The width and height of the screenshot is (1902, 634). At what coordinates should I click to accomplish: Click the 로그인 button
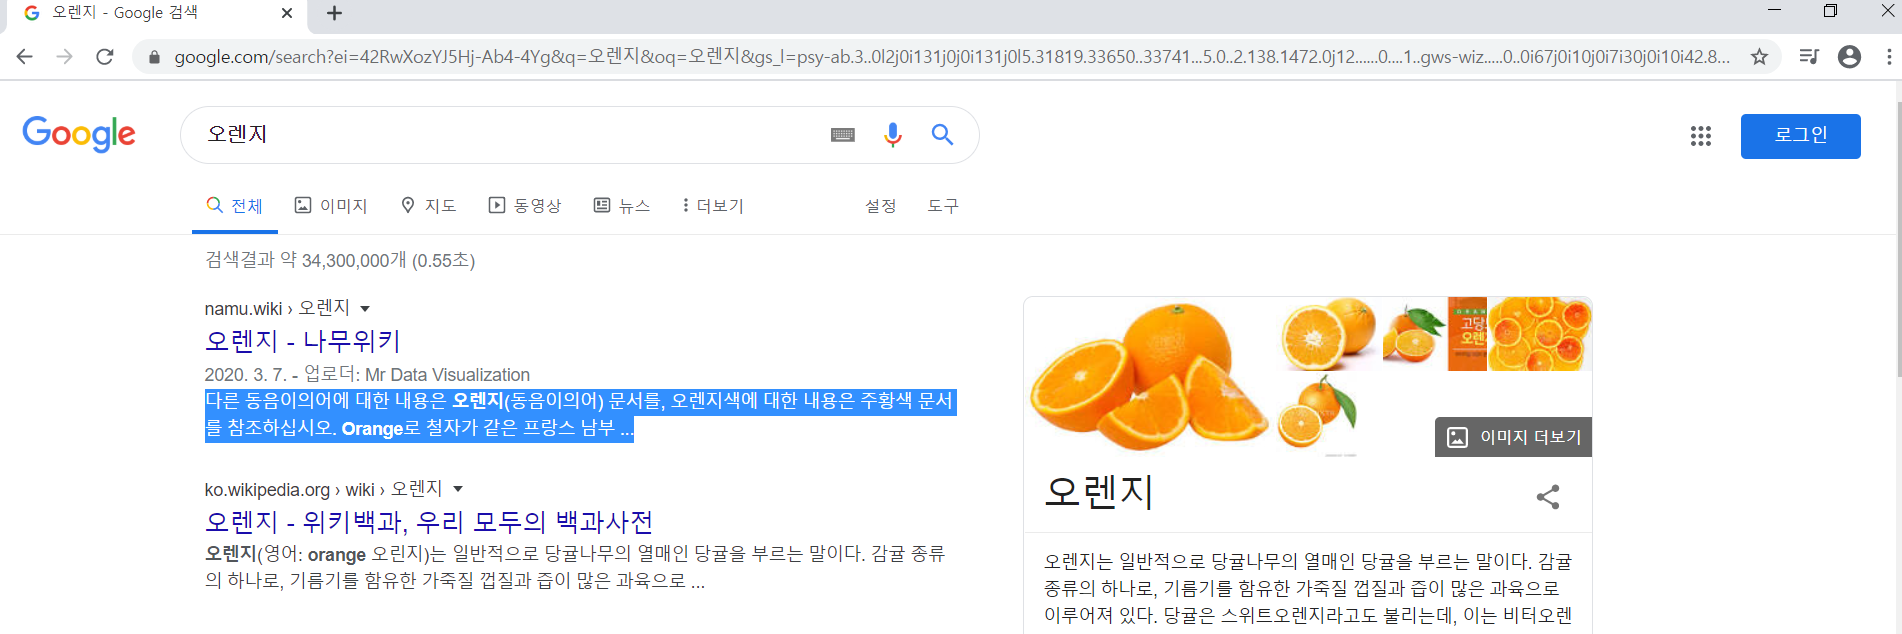coord(1801,136)
